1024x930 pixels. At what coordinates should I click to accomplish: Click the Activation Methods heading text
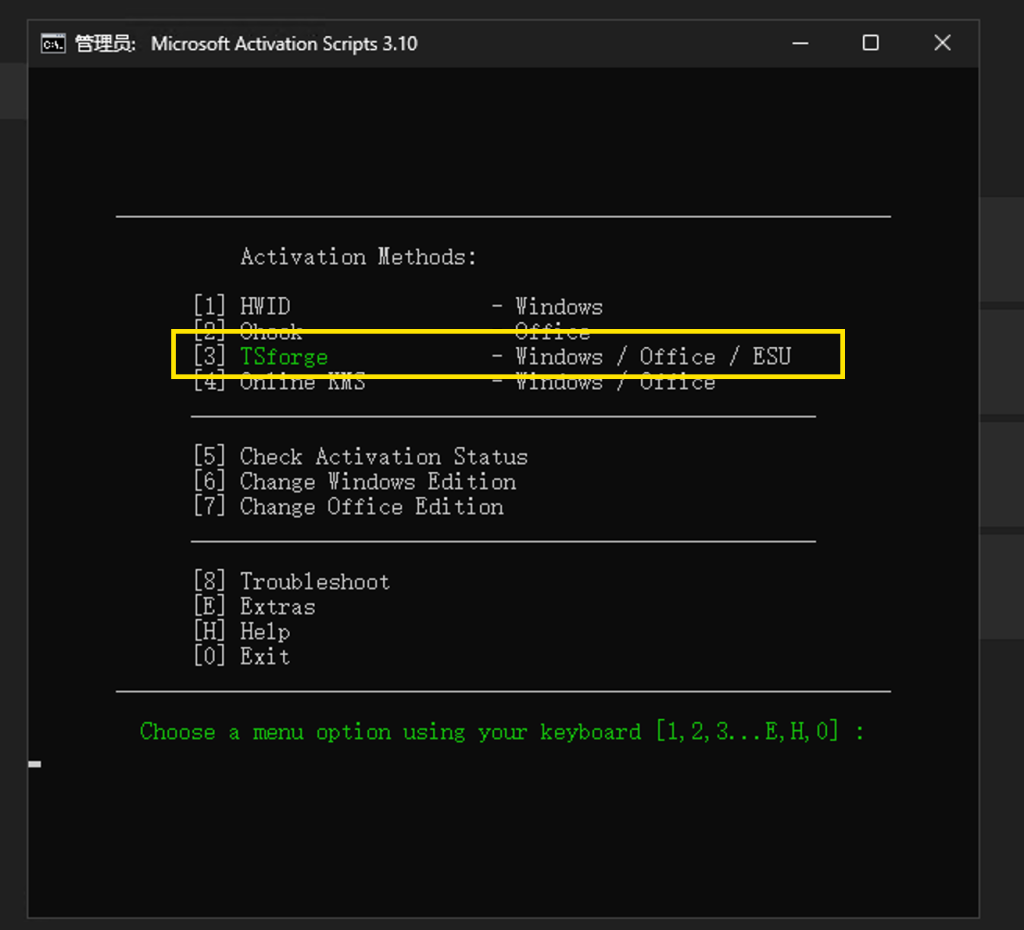[357, 256]
